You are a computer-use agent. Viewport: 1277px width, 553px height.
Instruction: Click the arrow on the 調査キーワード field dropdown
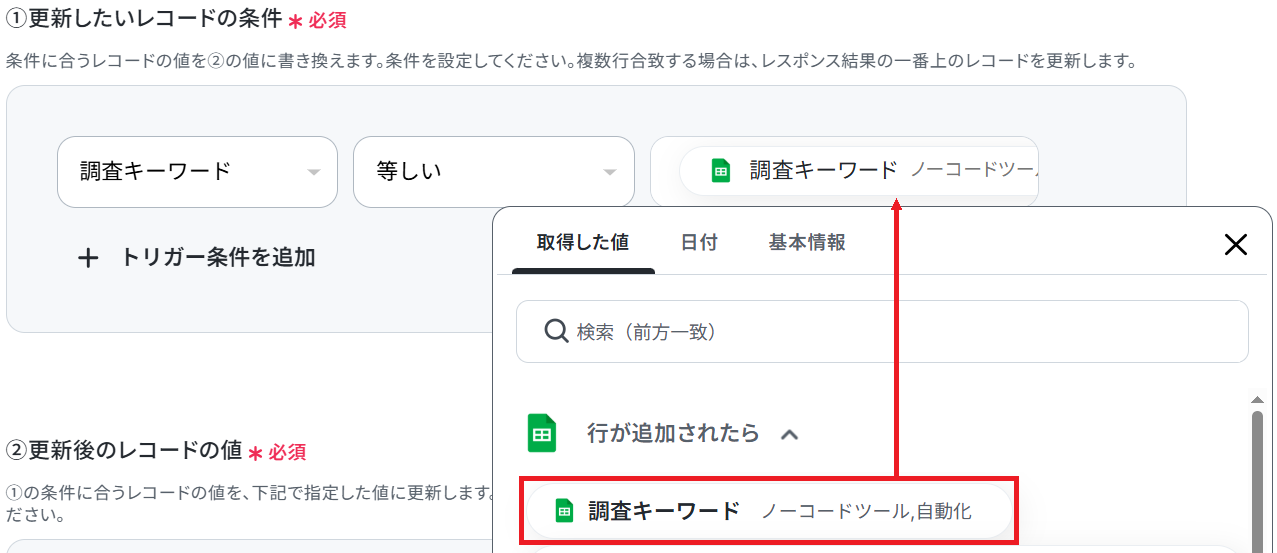(314, 172)
